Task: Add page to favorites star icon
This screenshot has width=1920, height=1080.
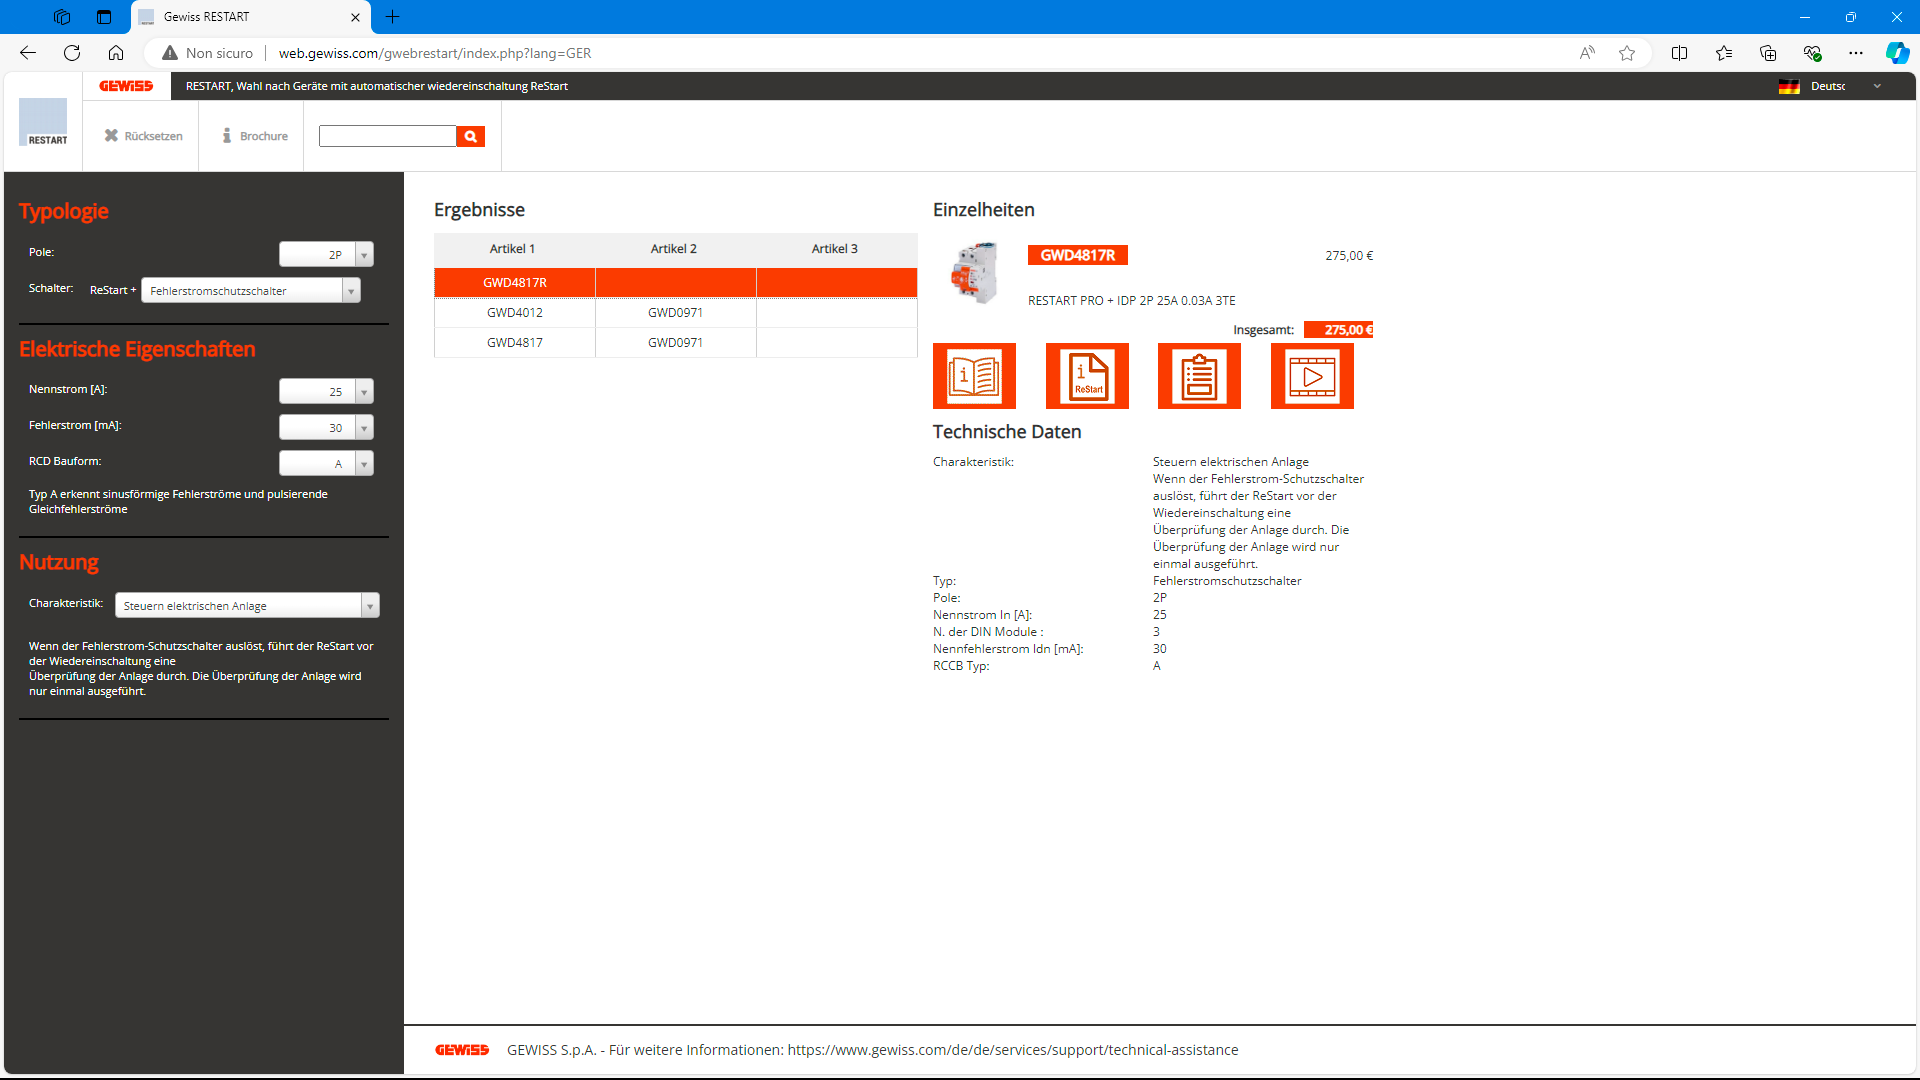Action: [1627, 53]
